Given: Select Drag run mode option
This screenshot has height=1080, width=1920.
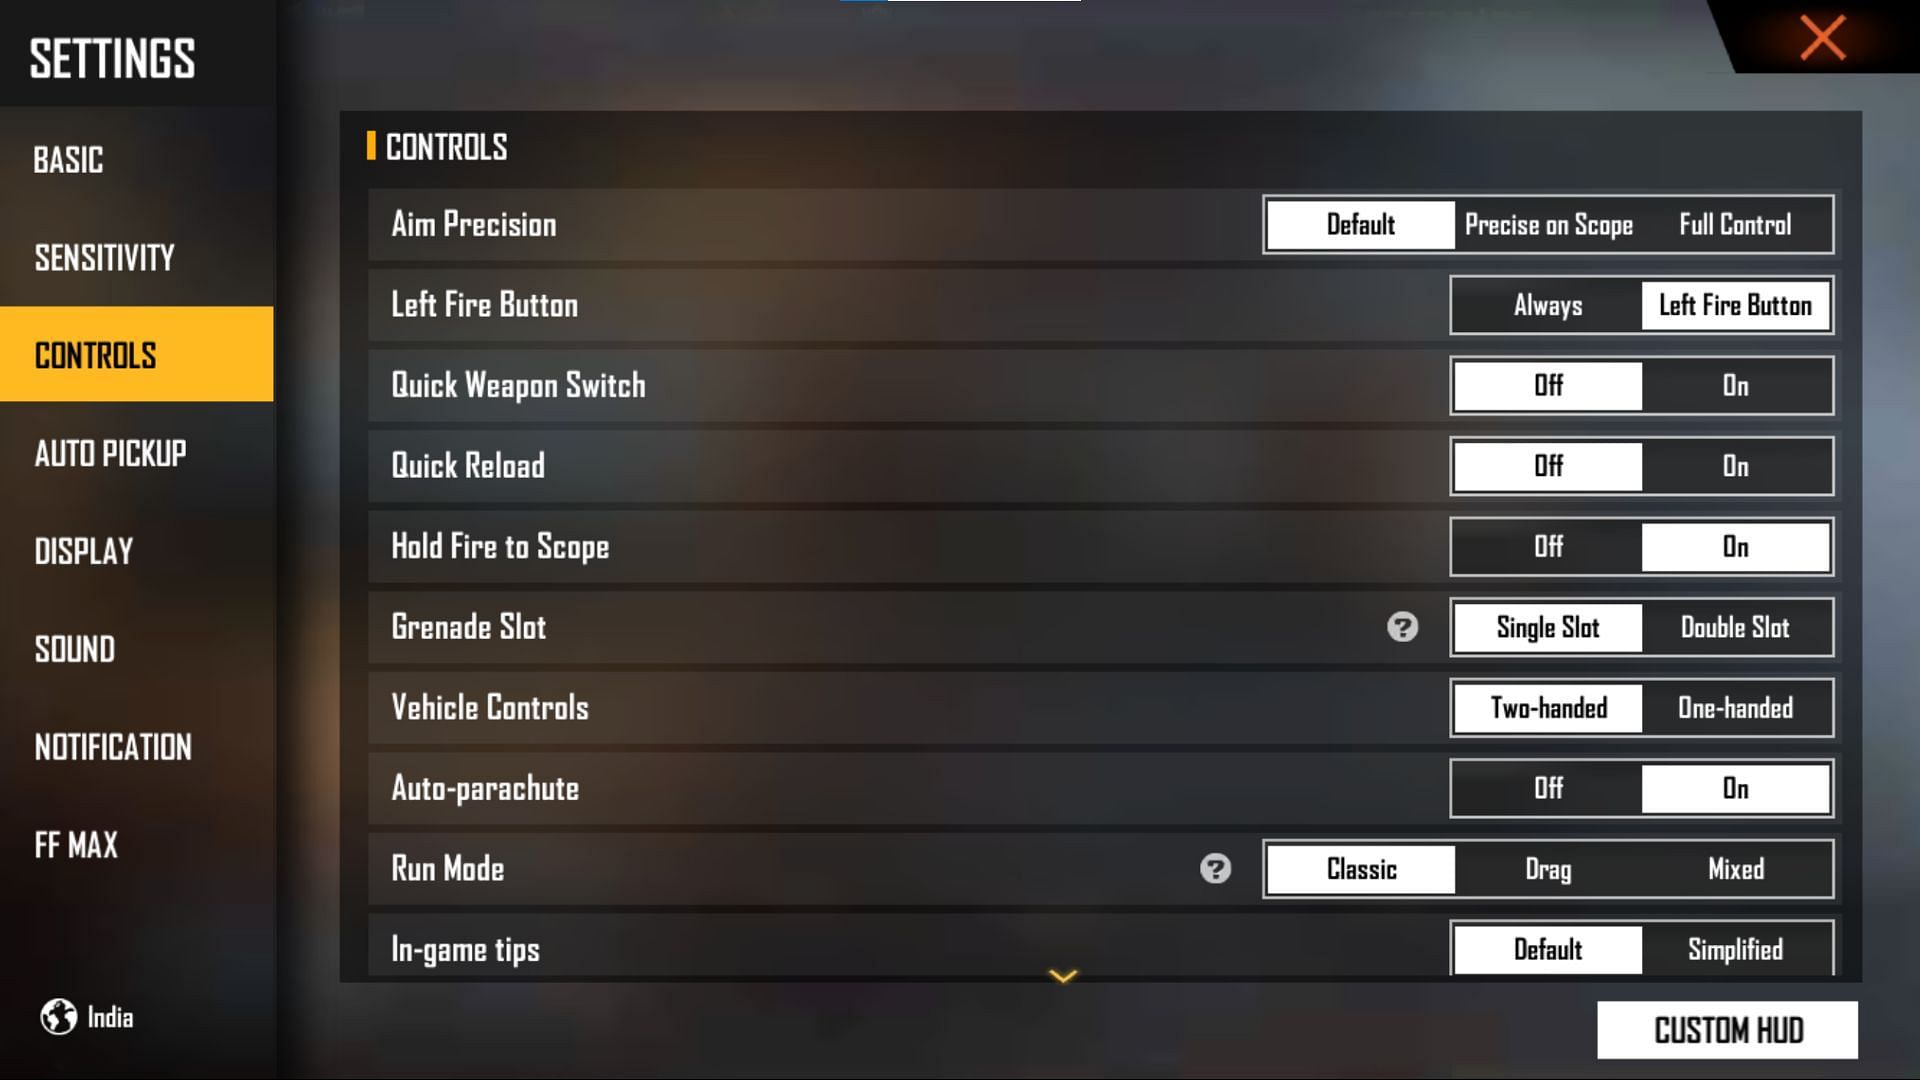Looking at the screenshot, I should (1547, 869).
